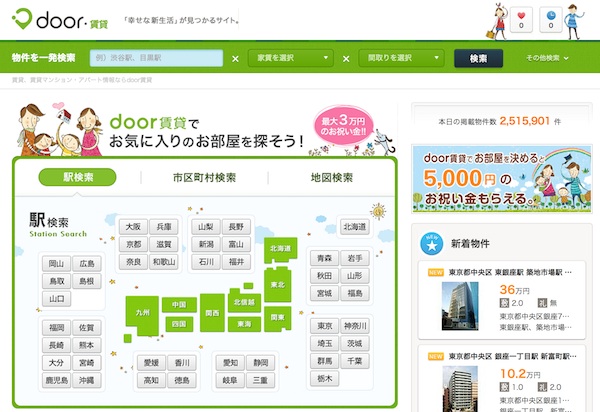Open recently viewed clock icon counter
The width and height of the screenshot is (600, 412).
tap(553, 19)
